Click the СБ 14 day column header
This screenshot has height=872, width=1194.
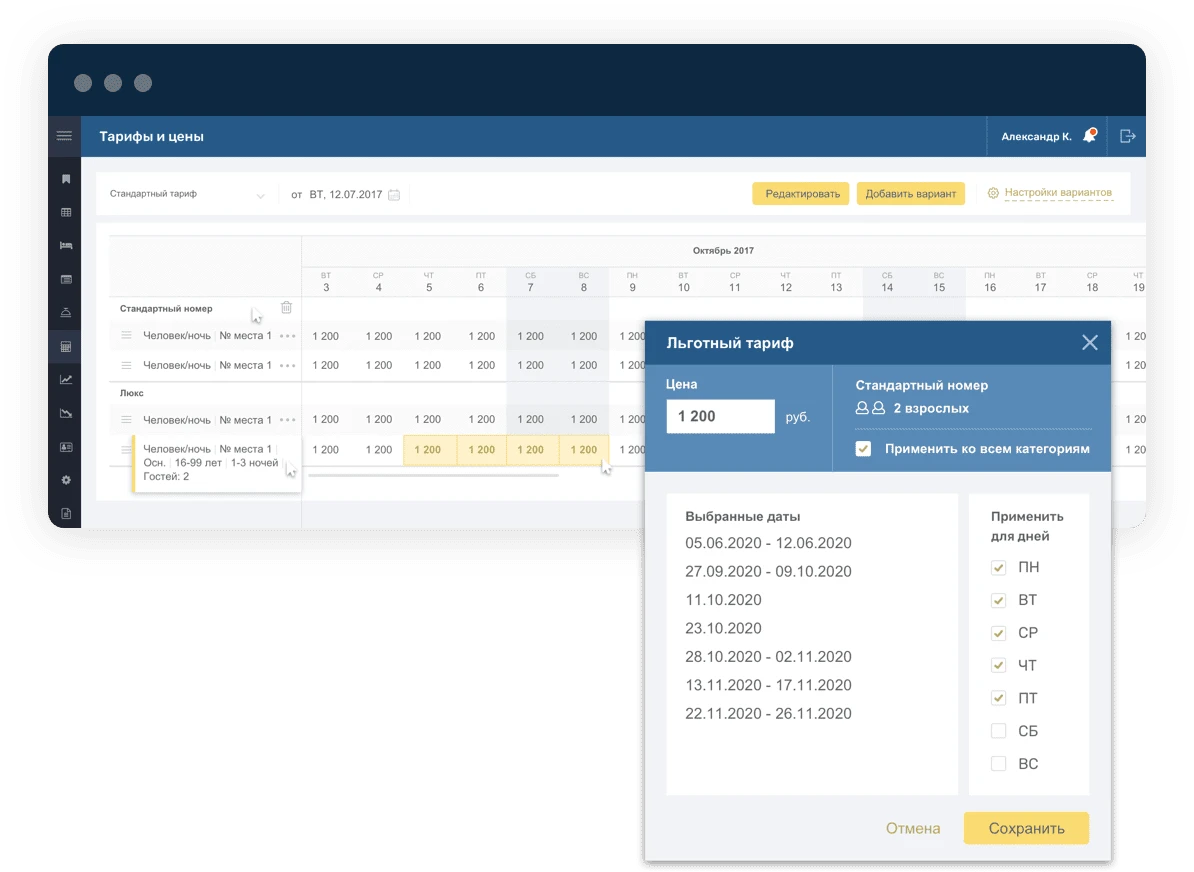click(887, 282)
